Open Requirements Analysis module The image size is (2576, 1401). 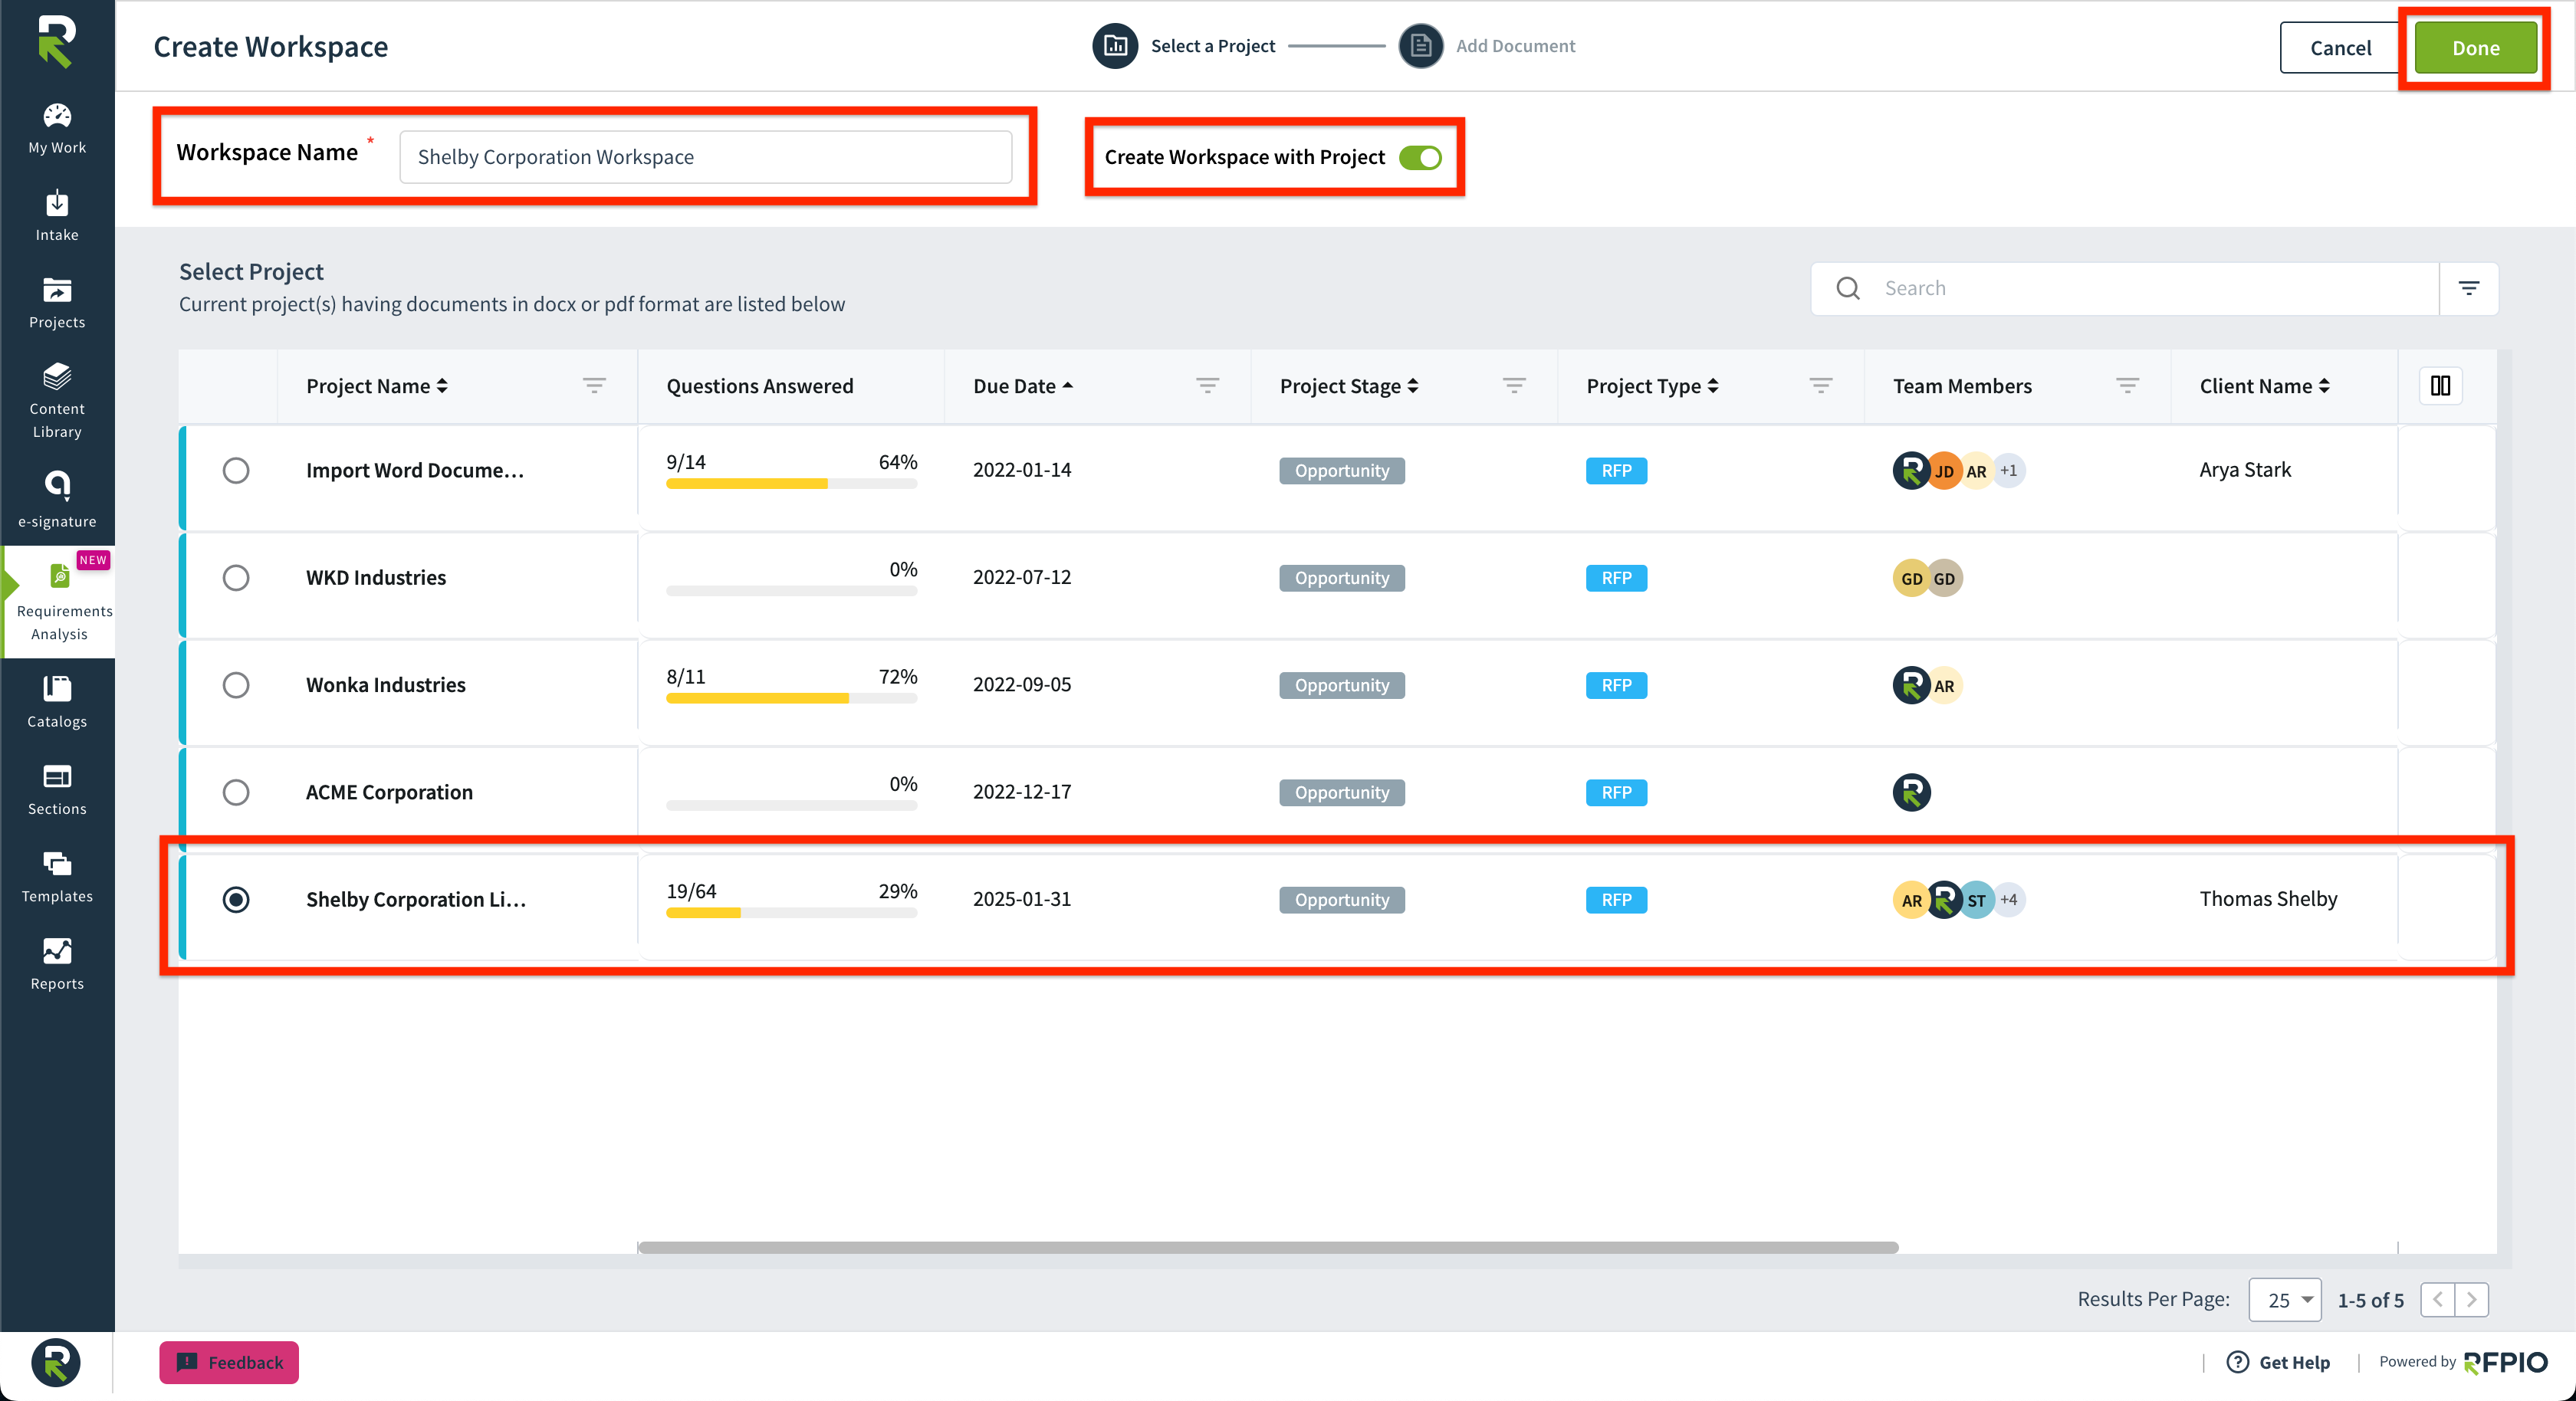59,602
